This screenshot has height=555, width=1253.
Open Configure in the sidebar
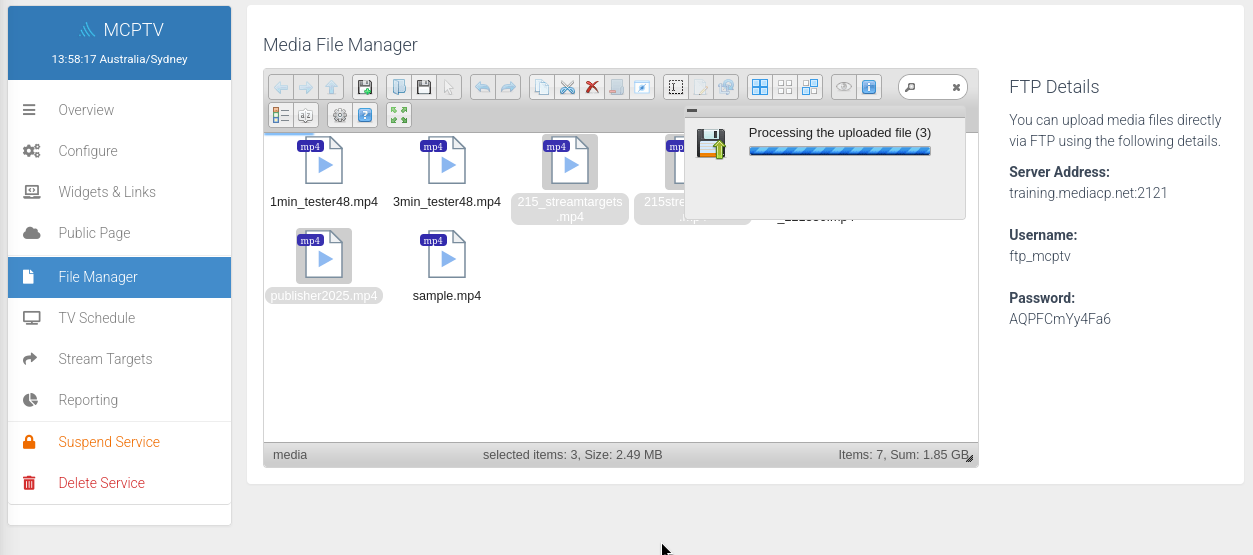(119, 151)
